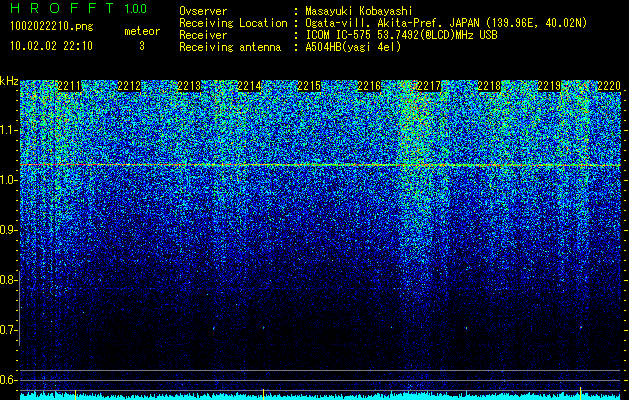
Task: Click the Receiving Location field label
Action: pyautogui.click(x=233, y=23)
